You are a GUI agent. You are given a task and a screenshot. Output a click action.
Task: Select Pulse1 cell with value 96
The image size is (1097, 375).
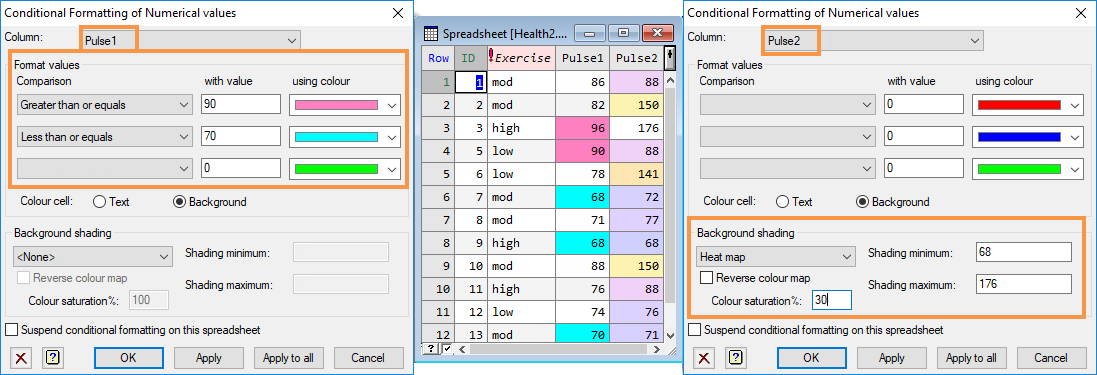[583, 129]
